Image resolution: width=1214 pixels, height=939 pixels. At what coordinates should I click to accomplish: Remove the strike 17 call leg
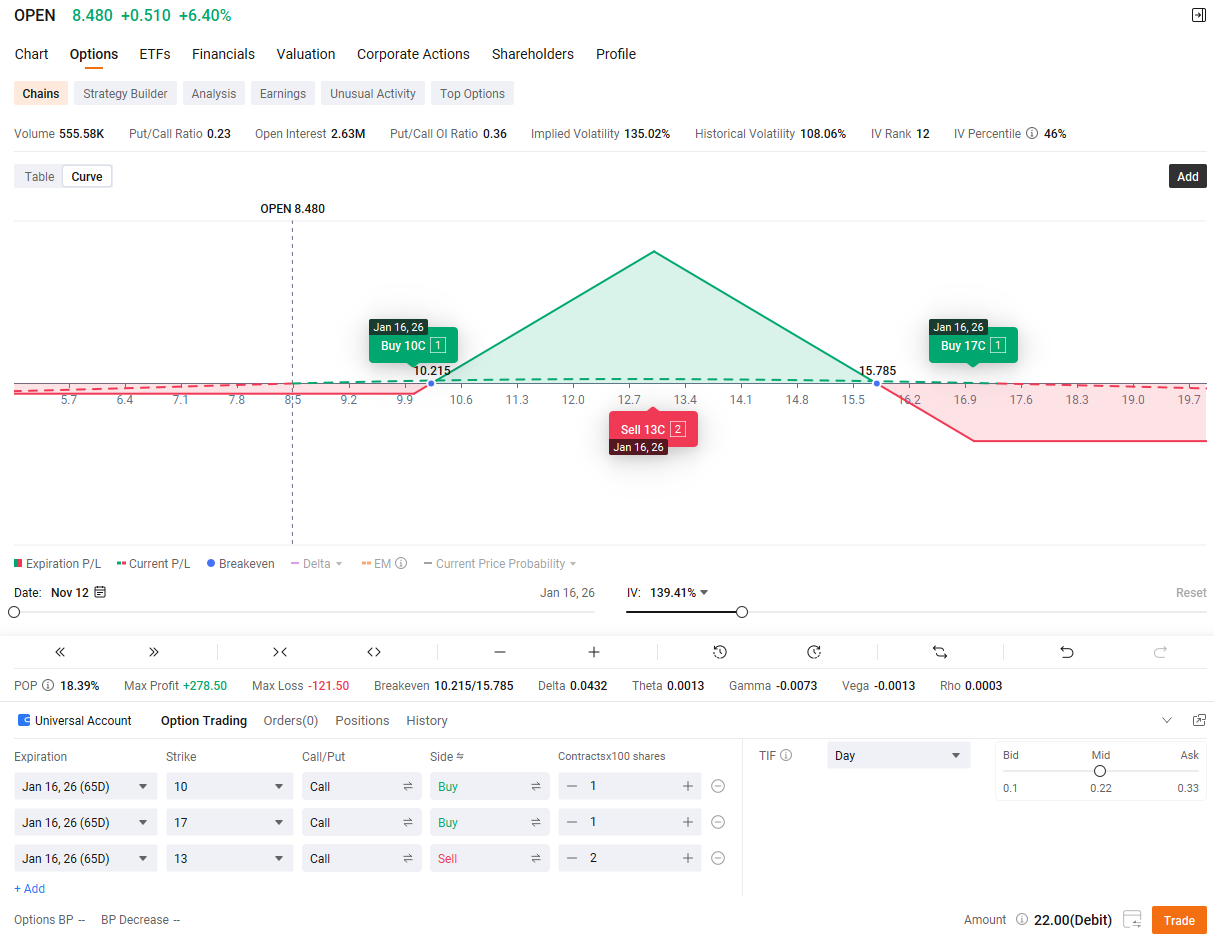coord(718,822)
